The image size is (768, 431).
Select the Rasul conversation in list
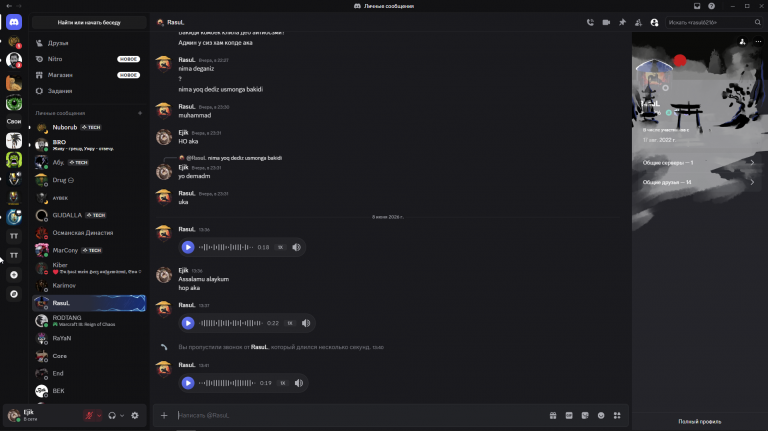(89, 303)
